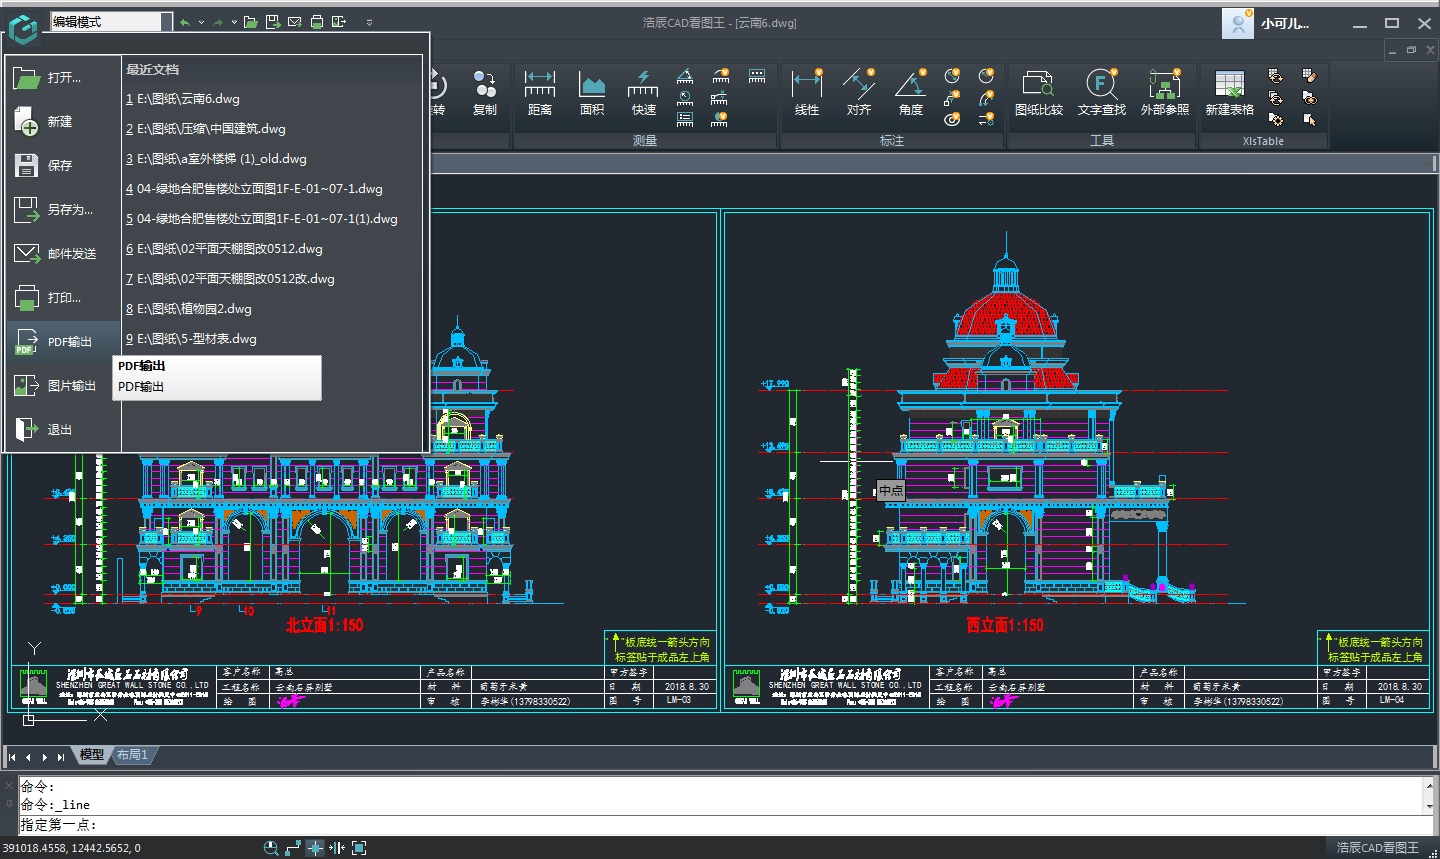1440x859 pixels.
Task: Toggle the crosshair snap icon in status bar
Action: click(x=315, y=848)
